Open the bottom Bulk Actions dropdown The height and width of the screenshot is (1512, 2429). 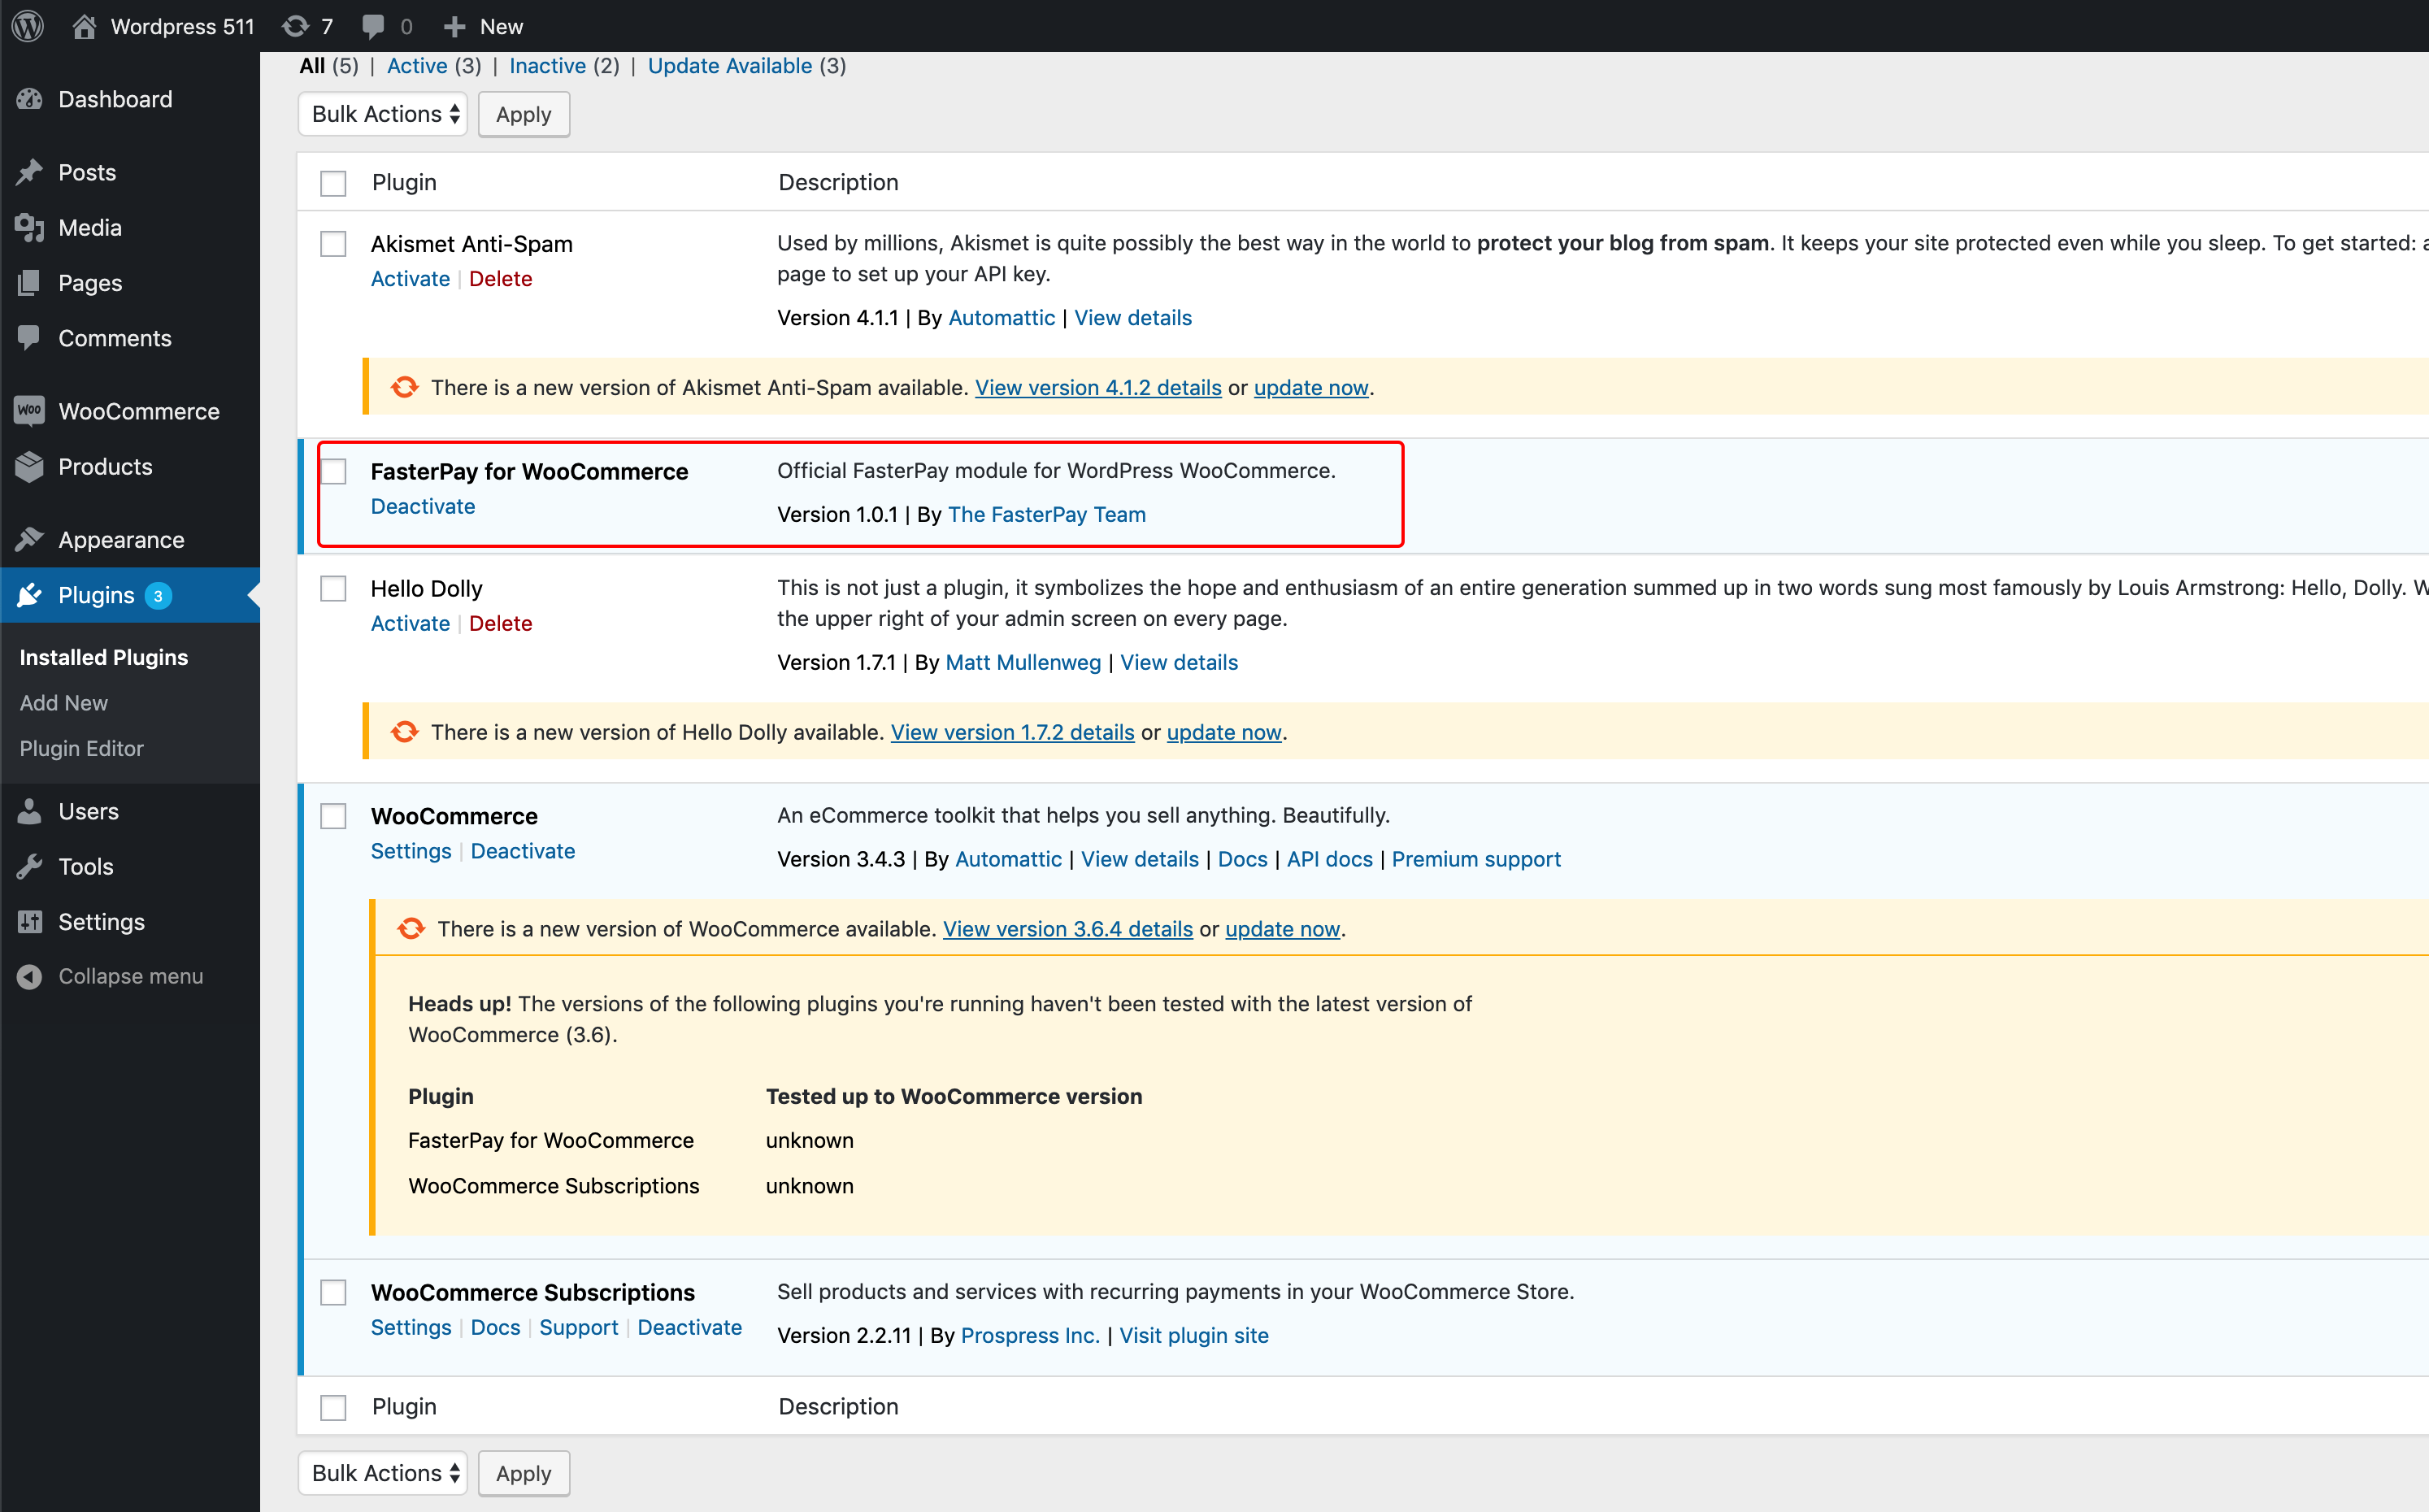(383, 1473)
